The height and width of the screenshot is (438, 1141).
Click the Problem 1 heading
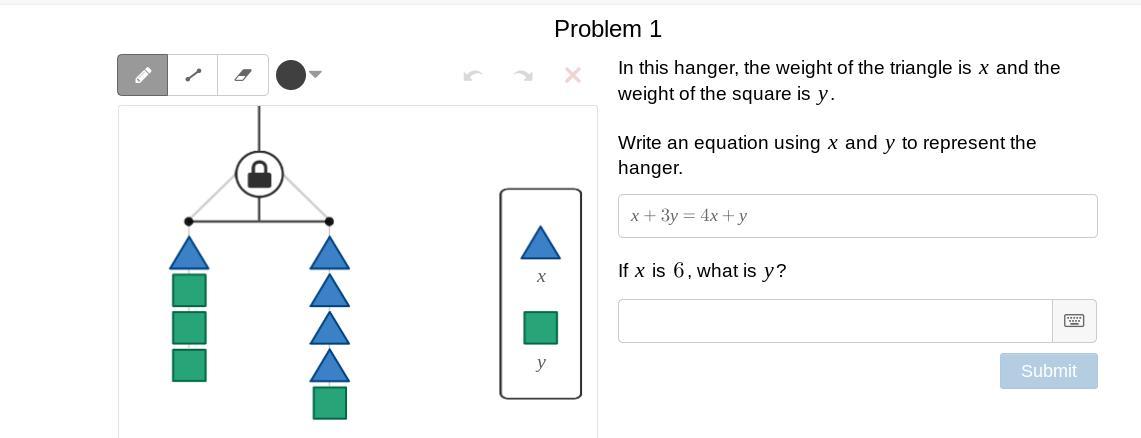click(608, 29)
